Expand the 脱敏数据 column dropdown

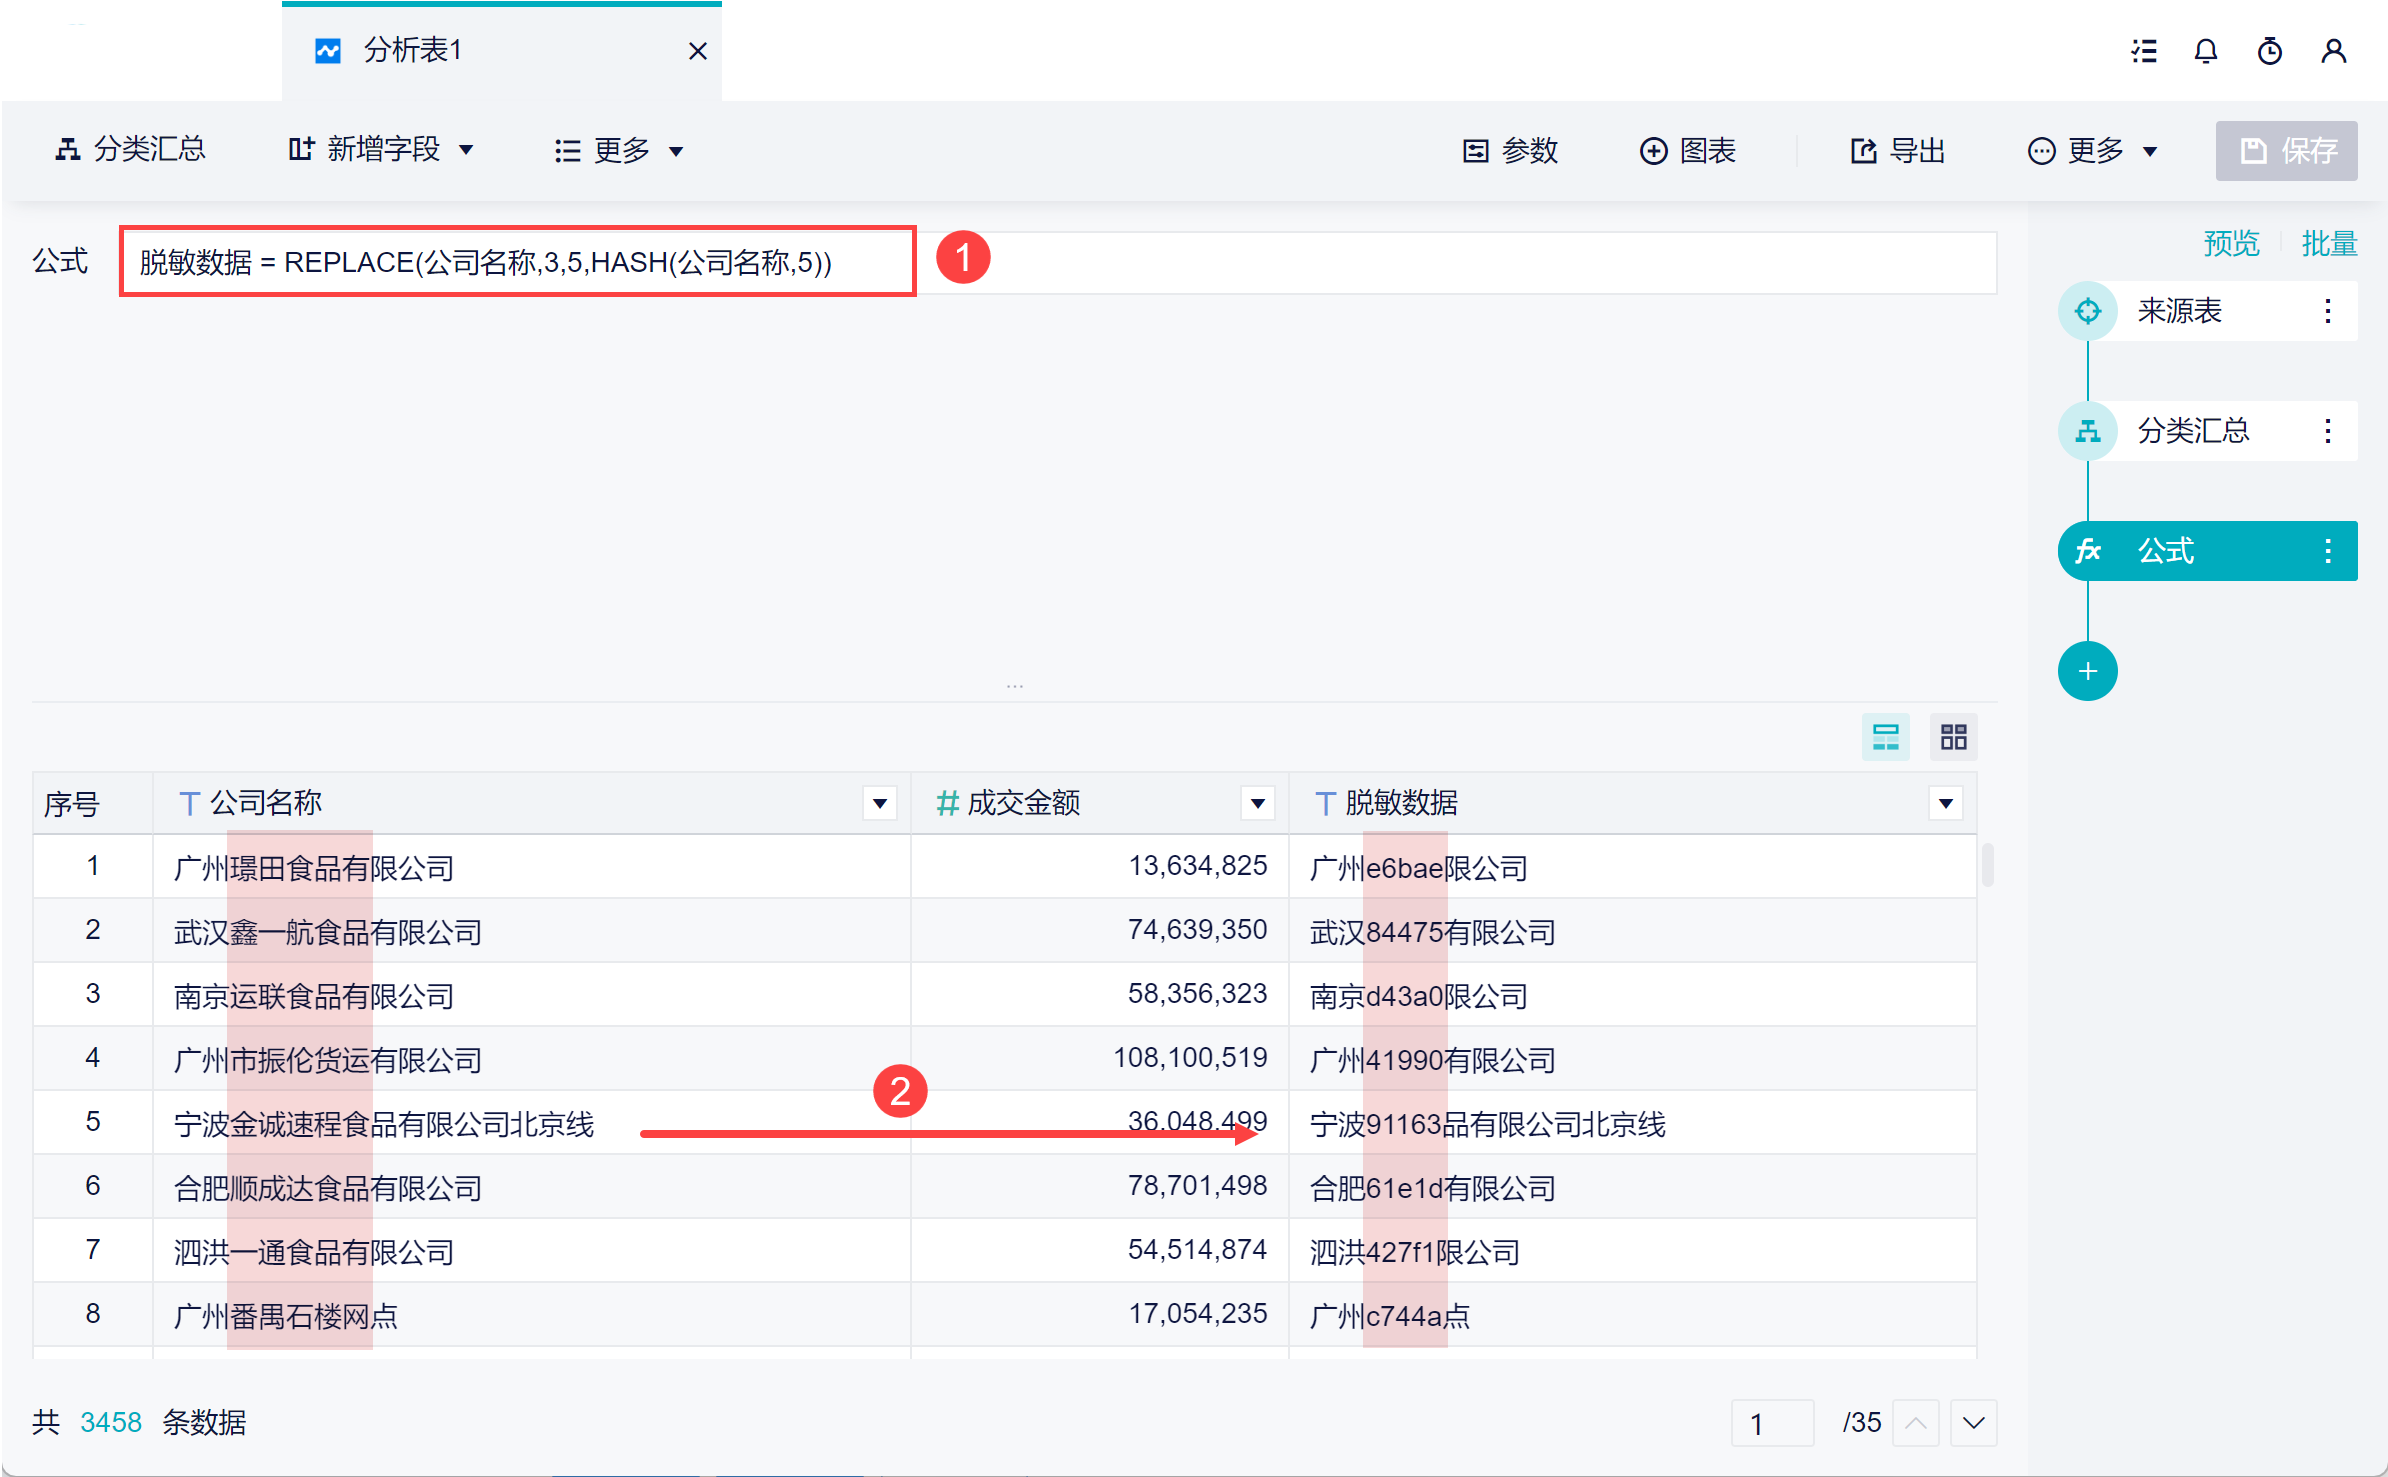point(1945,803)
